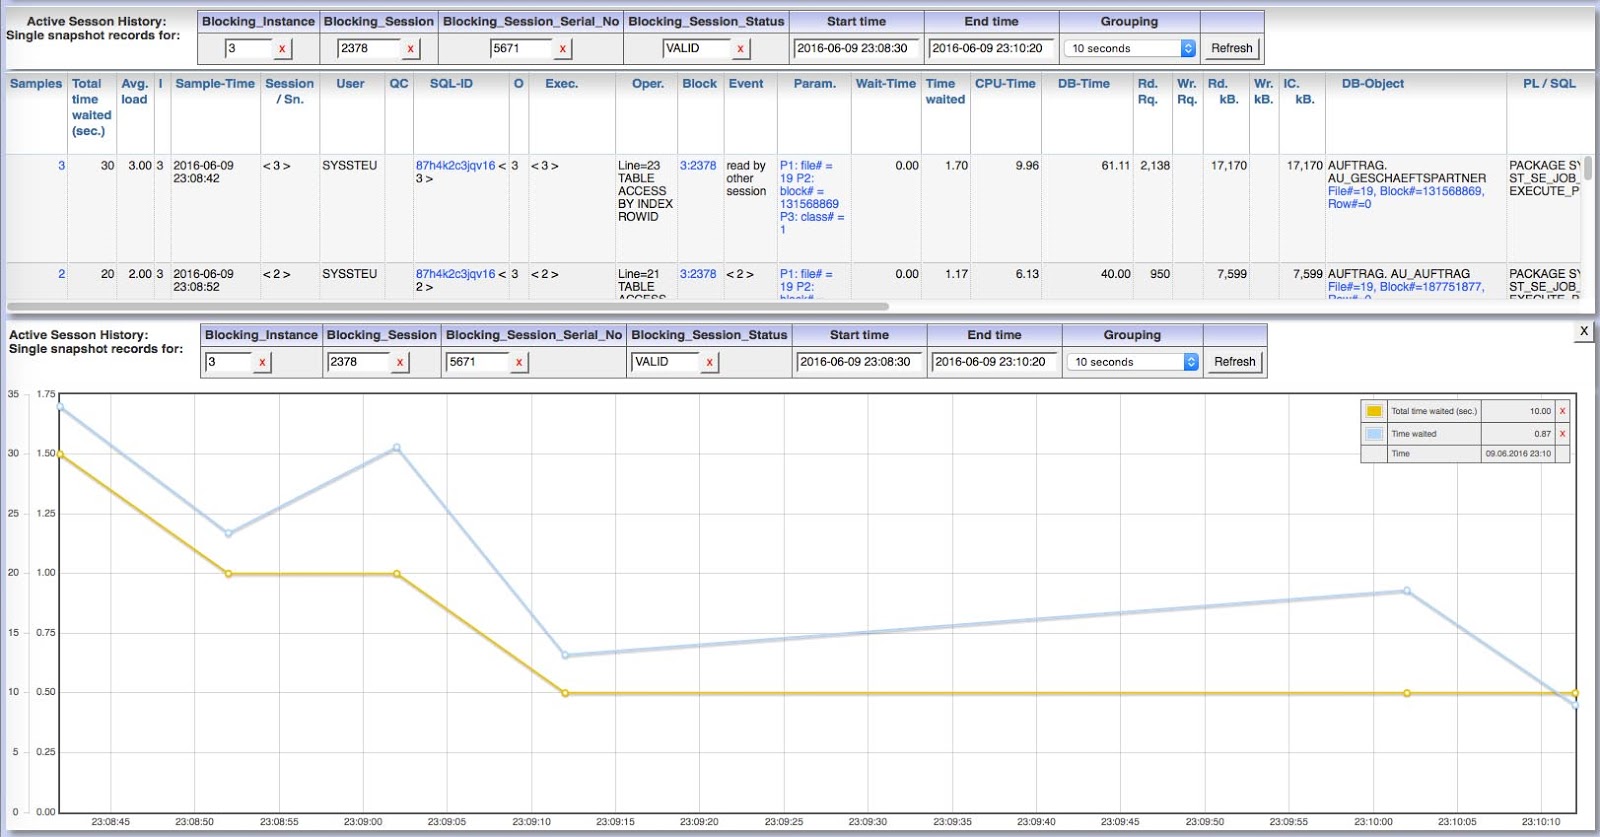Image resolution: width=1600 pixels, height=837 pixels.
Task: Select yellow data point at value 20 near 23:08:52
Action: (229, 574)
